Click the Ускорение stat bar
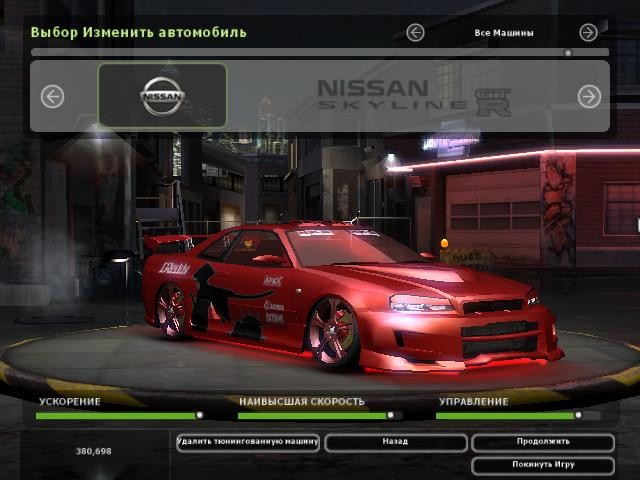Viewport: 640px width, 480px height. [x=120, y=416]
